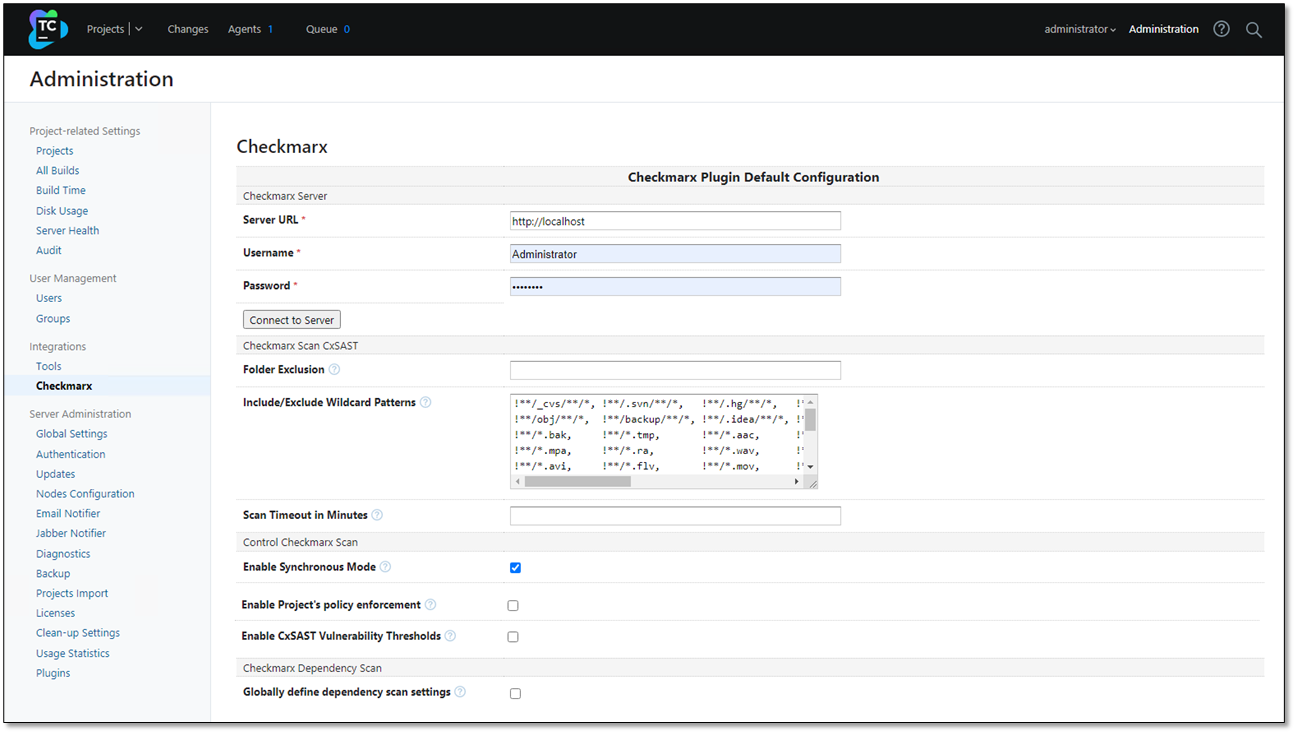This screenshot has height=733, width=1295.
Task: Open the Changes tab
Action: [x=188, y=29]
